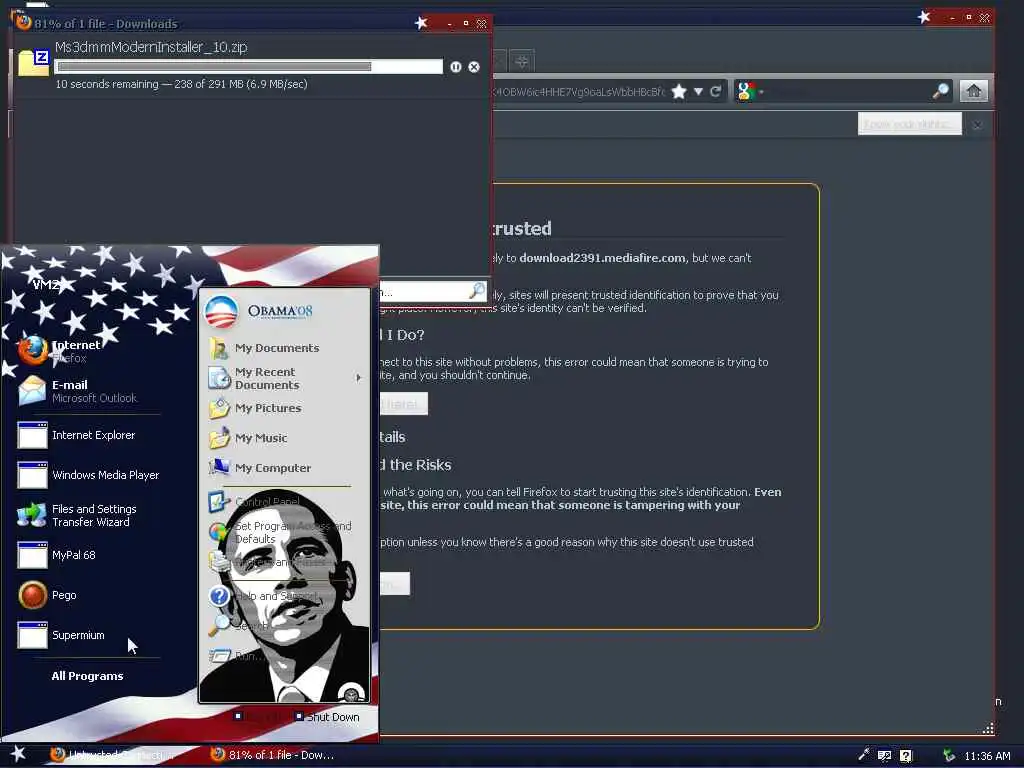Image resolution: width=1024 pixels, height=768 pixels.
Task: Dismiss the Know your rights notification bar
Action: click(977, 125)
